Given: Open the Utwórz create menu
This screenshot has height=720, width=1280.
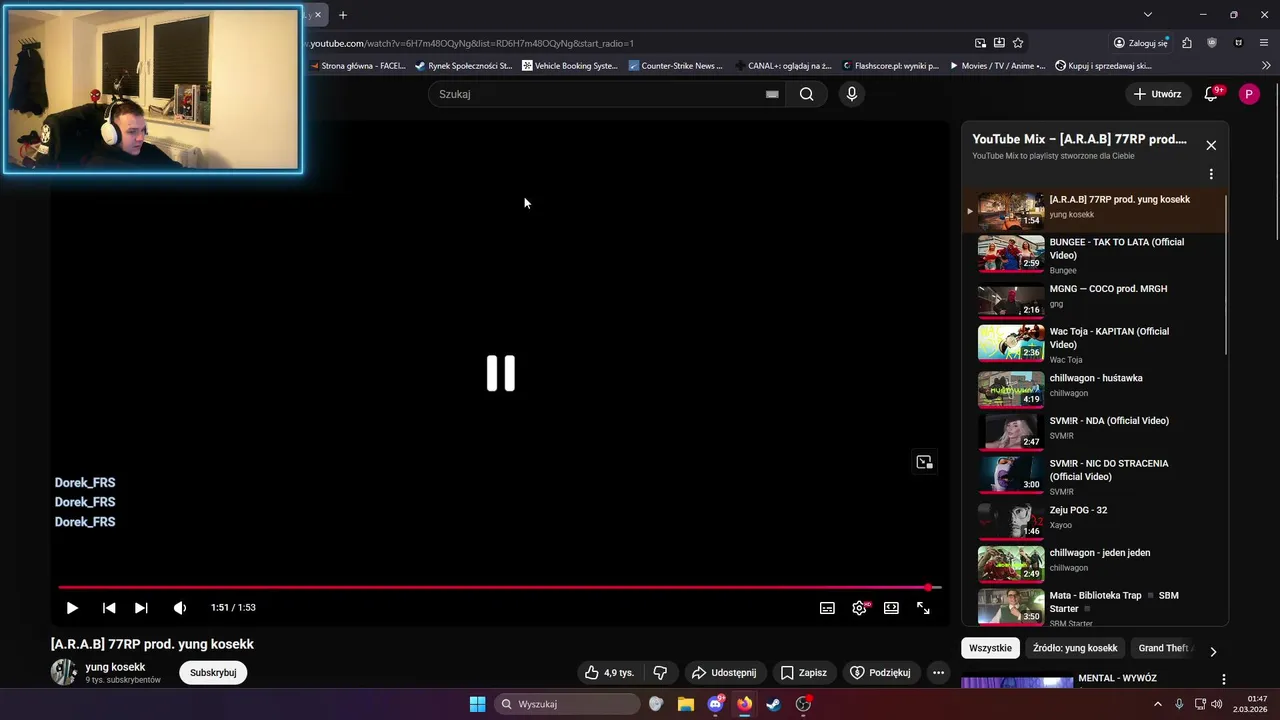Looking at the screenshot, I should pyautogui.click(x=1158, y=94).
